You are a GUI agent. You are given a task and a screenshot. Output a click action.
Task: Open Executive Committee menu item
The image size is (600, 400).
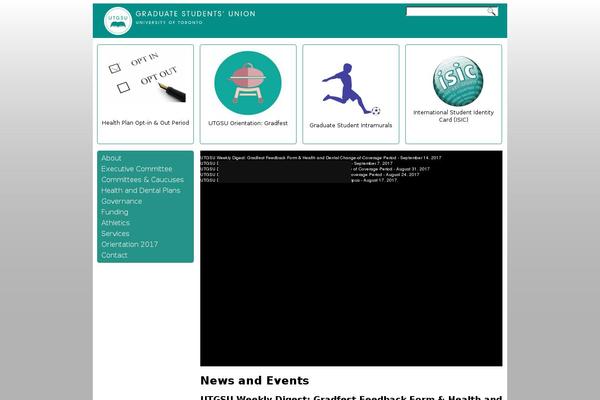pos(137,169)
